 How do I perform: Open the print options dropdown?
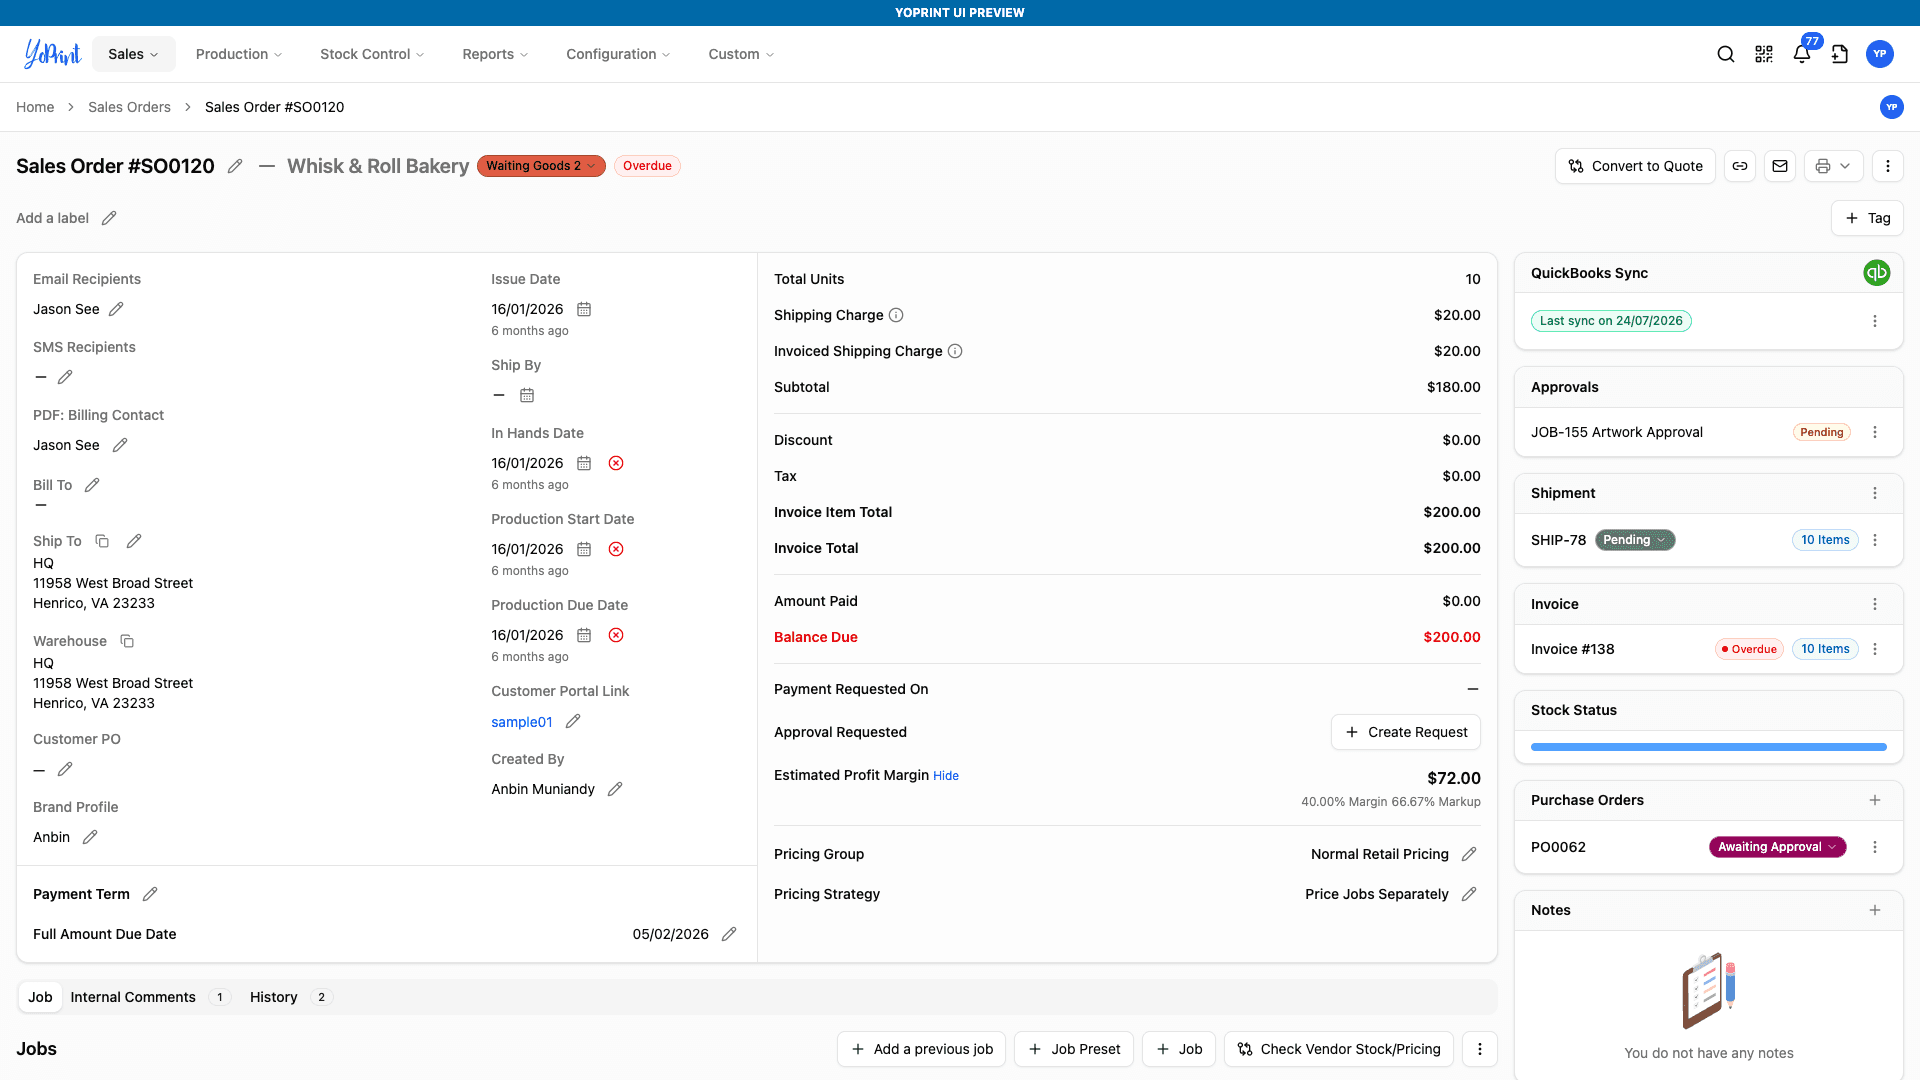click(1834, 166)
